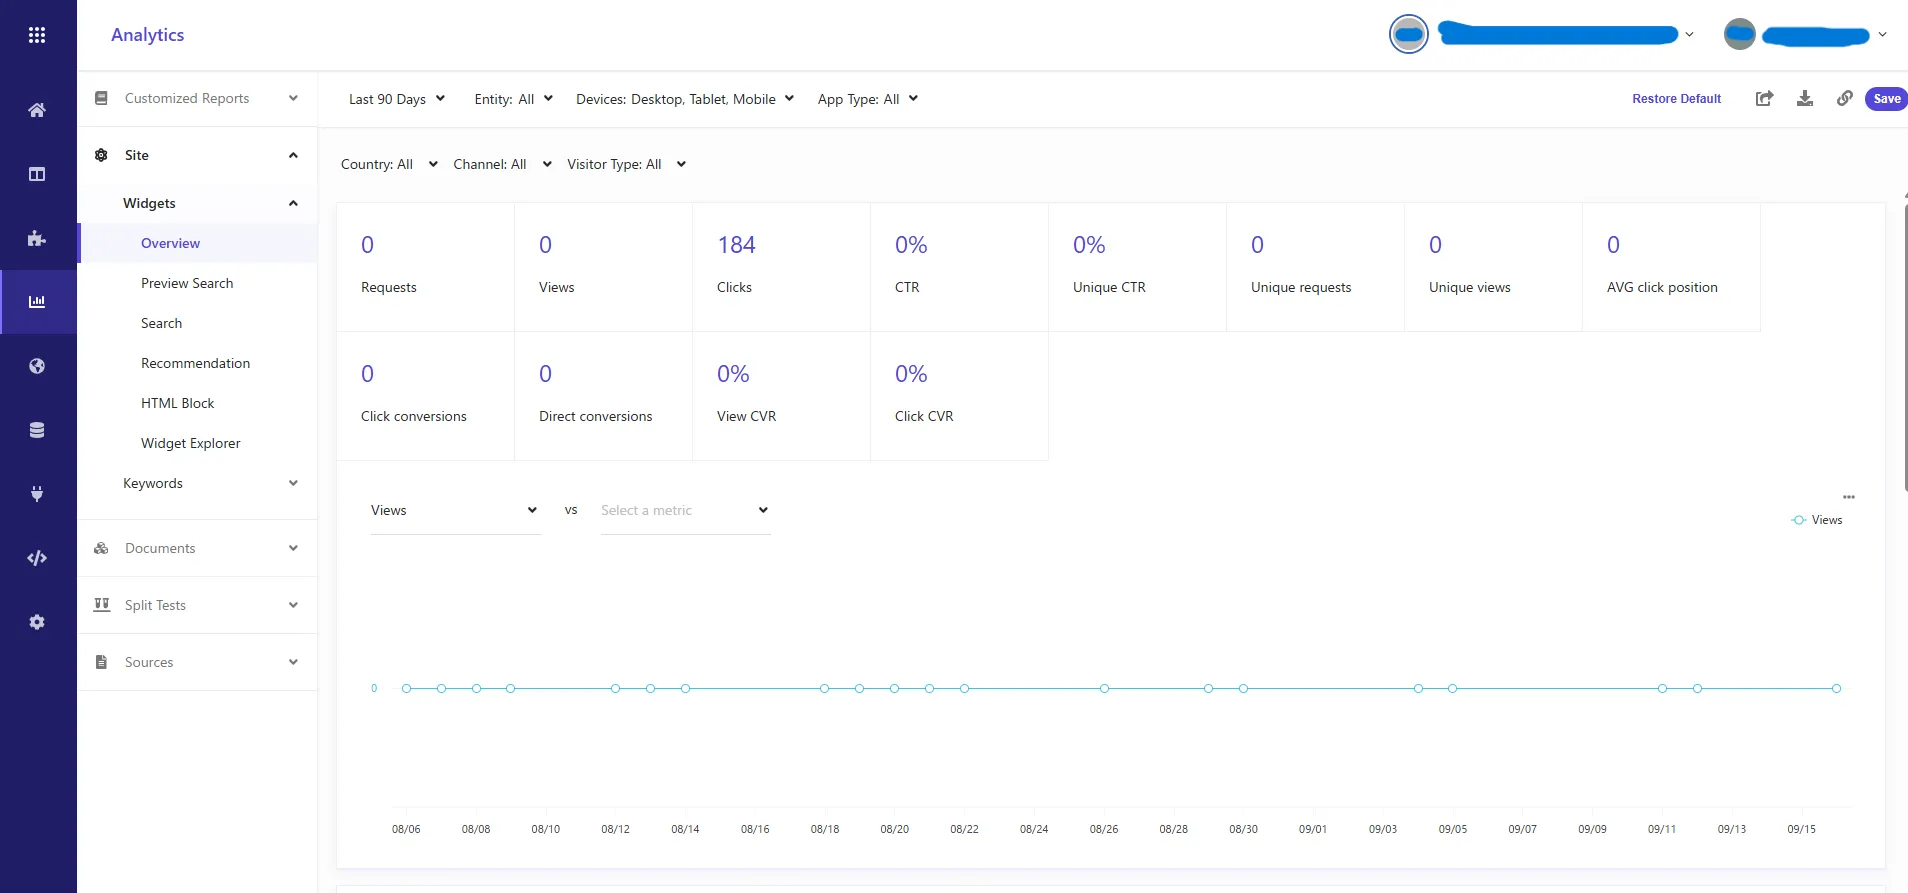This screenshot has height=893, width=1908.
Task: Toggle the Views legend series
Action: pos(1817,520)
